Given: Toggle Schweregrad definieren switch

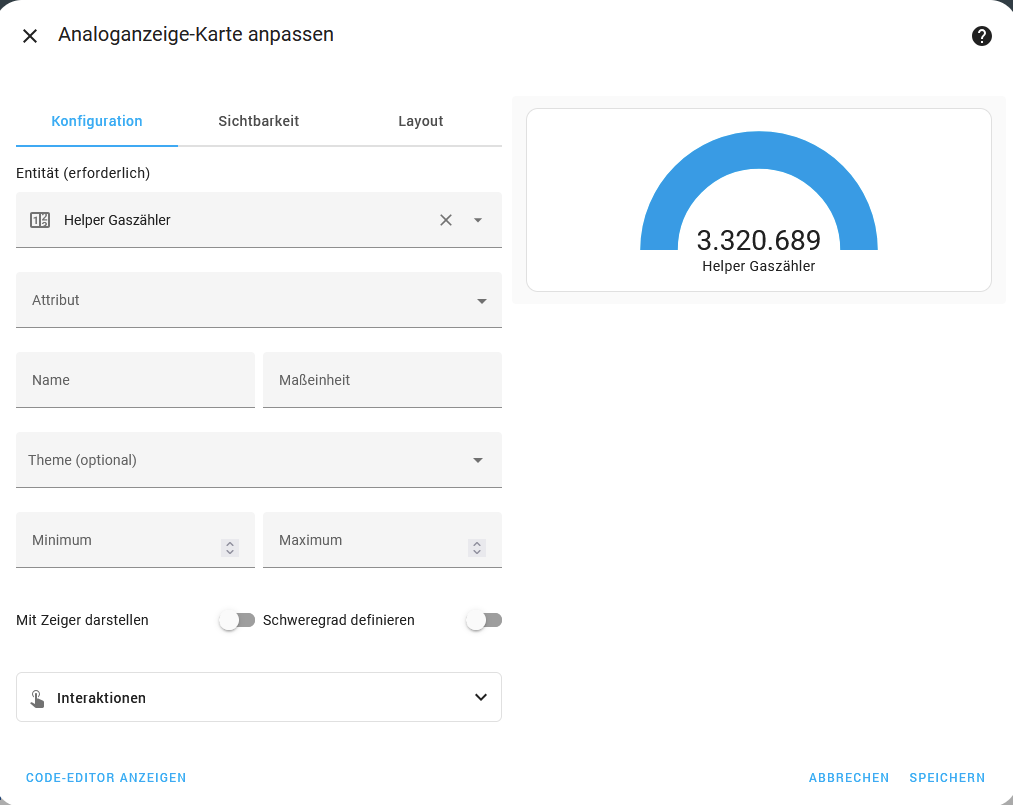Looking at the screenshot, I should pos(484,620).
